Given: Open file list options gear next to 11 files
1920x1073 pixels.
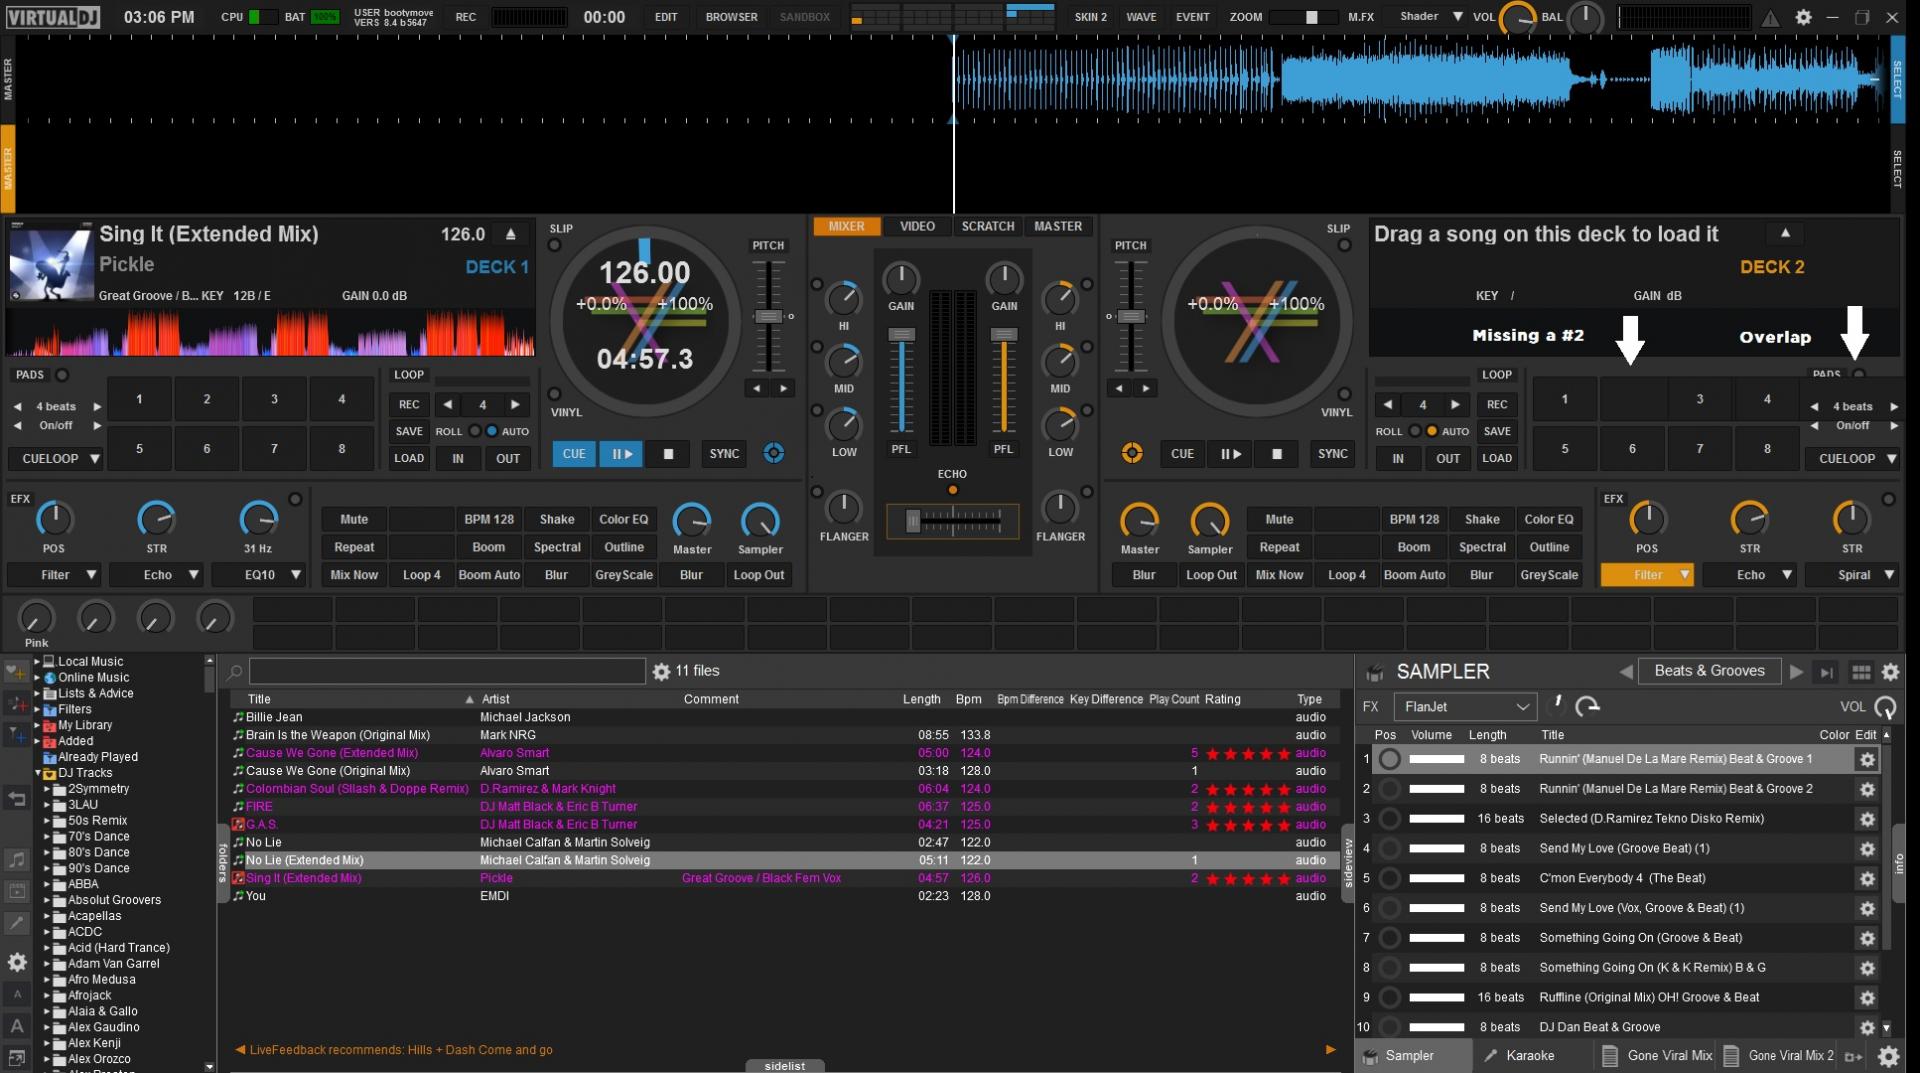Looking at the screenshot, I should tap(661, 671).
